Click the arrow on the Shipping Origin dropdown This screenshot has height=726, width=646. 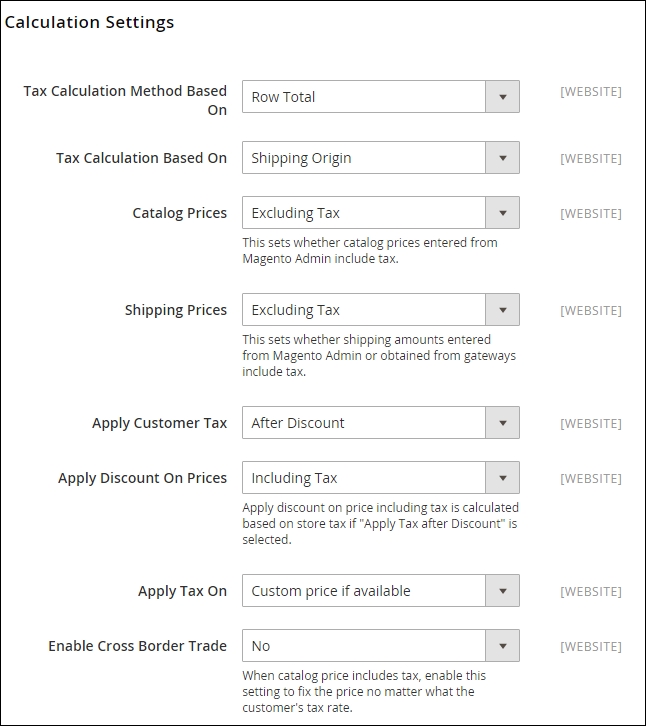coord(502,158)
